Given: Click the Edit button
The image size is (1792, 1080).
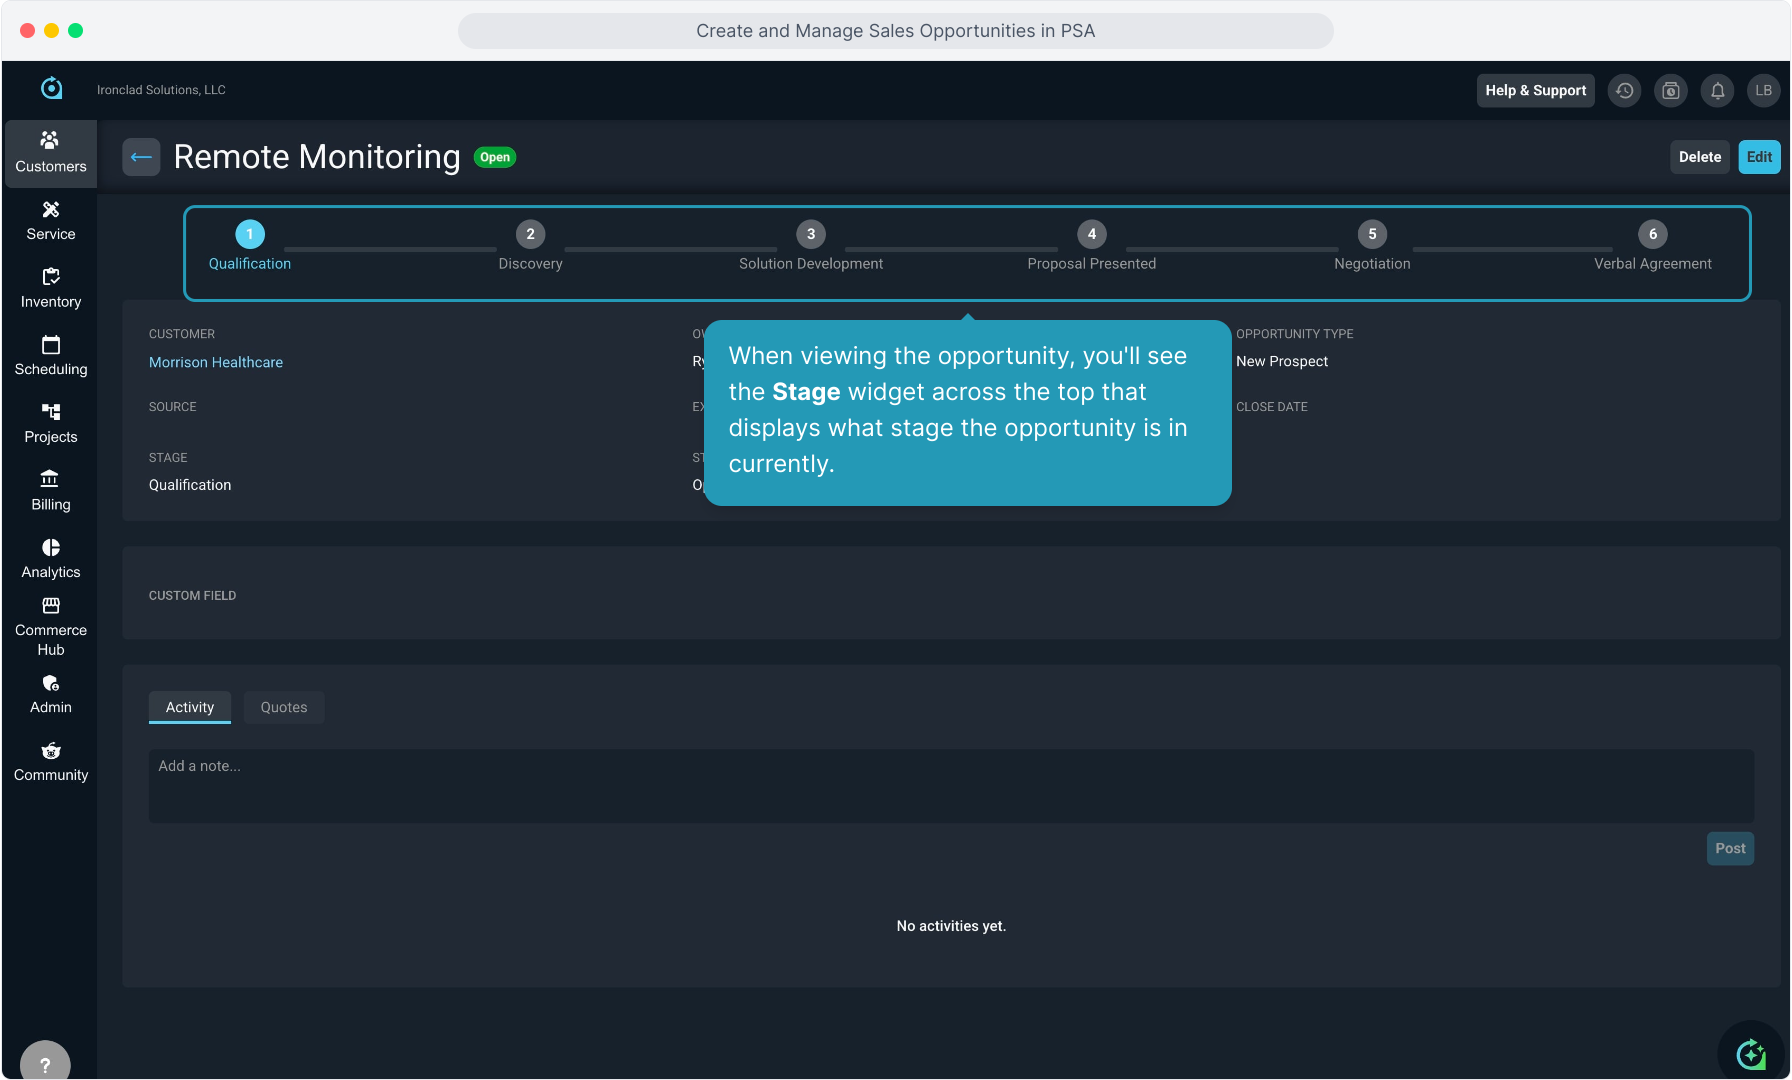Looking at the screenshot, I should click(1759, 157).
